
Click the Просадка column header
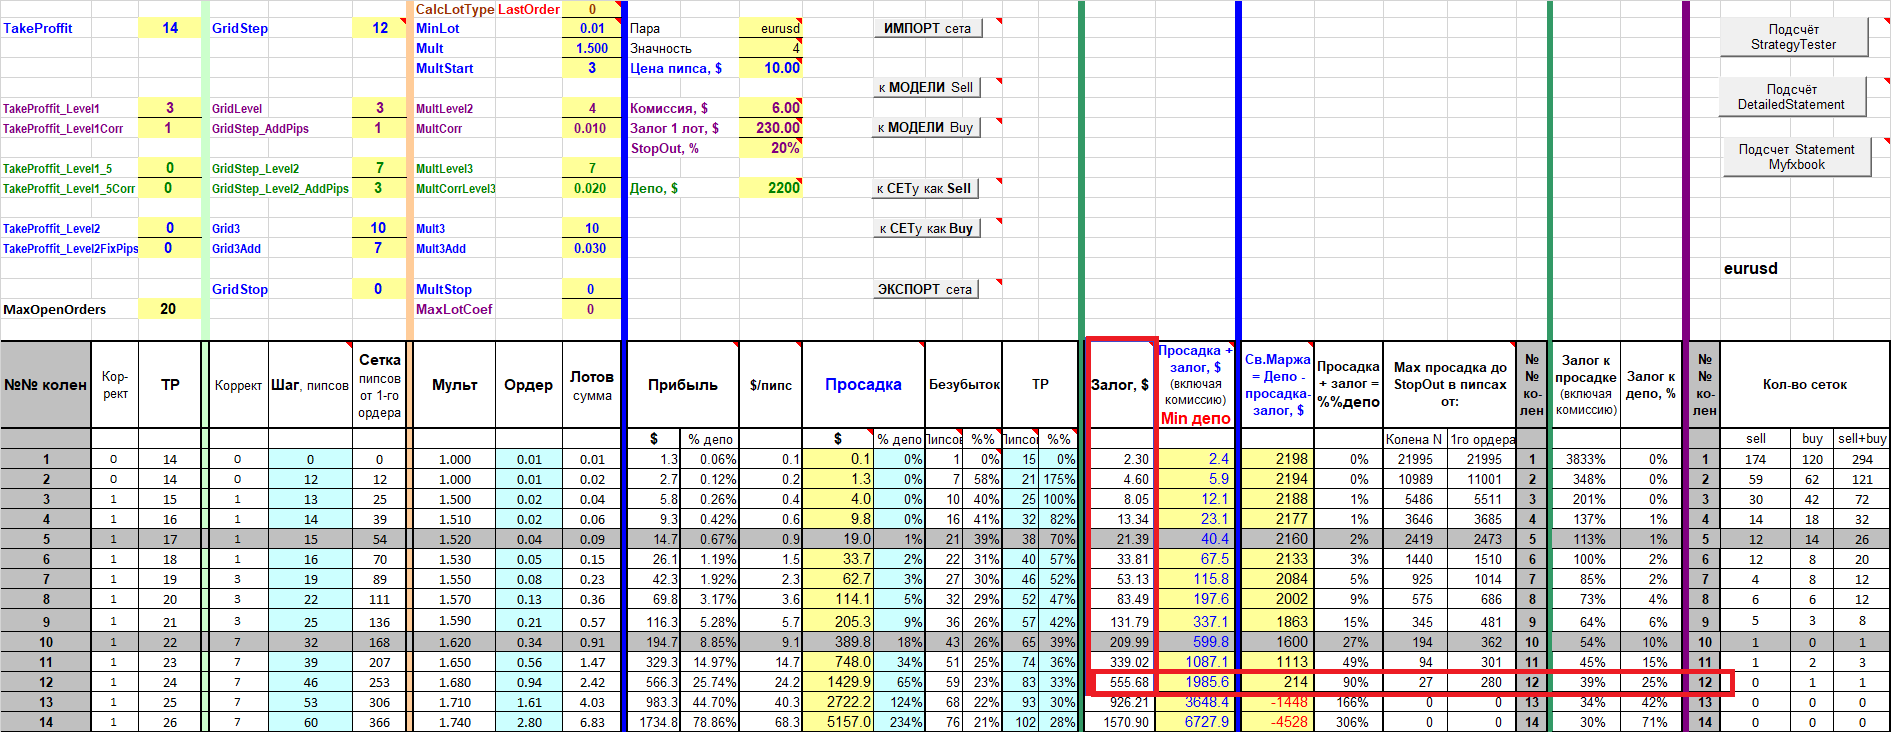863,384
